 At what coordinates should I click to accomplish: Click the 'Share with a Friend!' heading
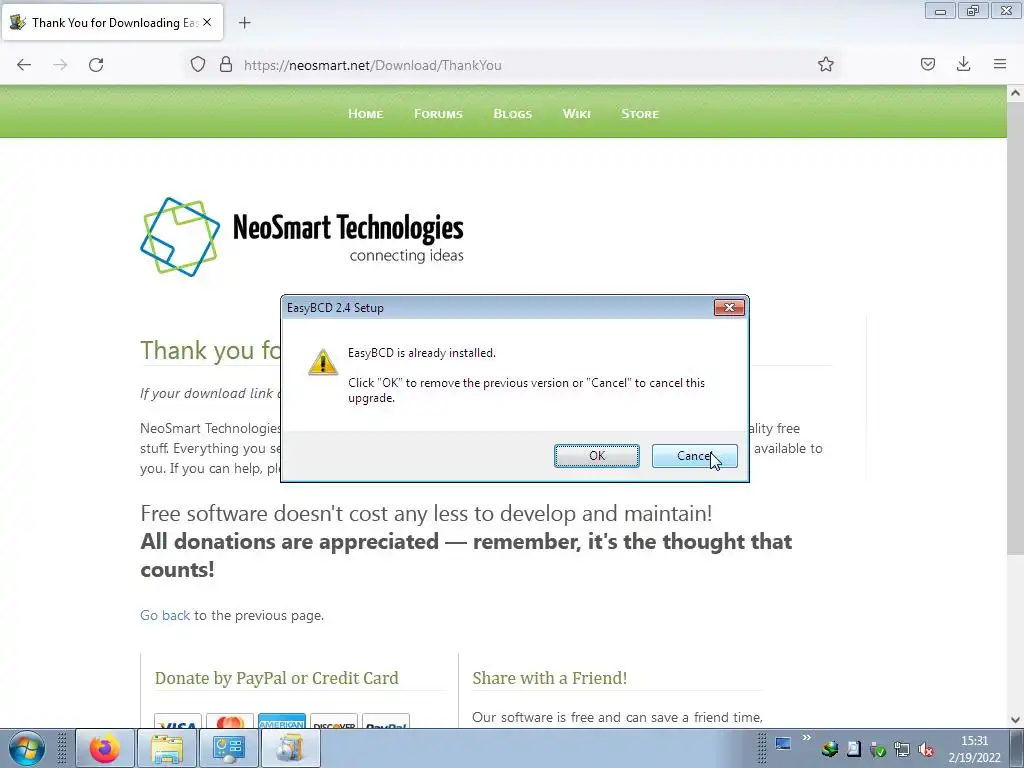(549, 678)
